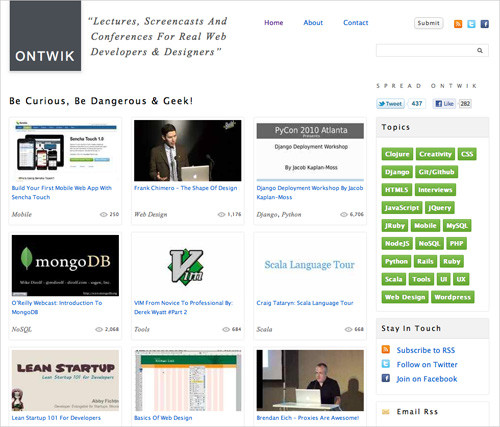Click the Brendan Eich video thumbnail
The width and height of the screenshot is (500, 427).
click(x=310, y=380)
